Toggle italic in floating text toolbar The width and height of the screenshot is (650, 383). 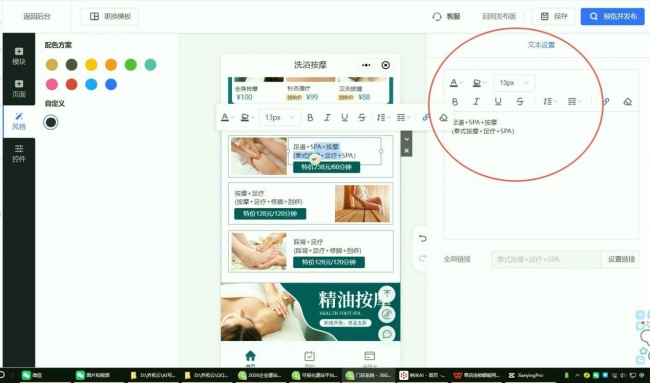pyautogui.click(x=327, y=118)
